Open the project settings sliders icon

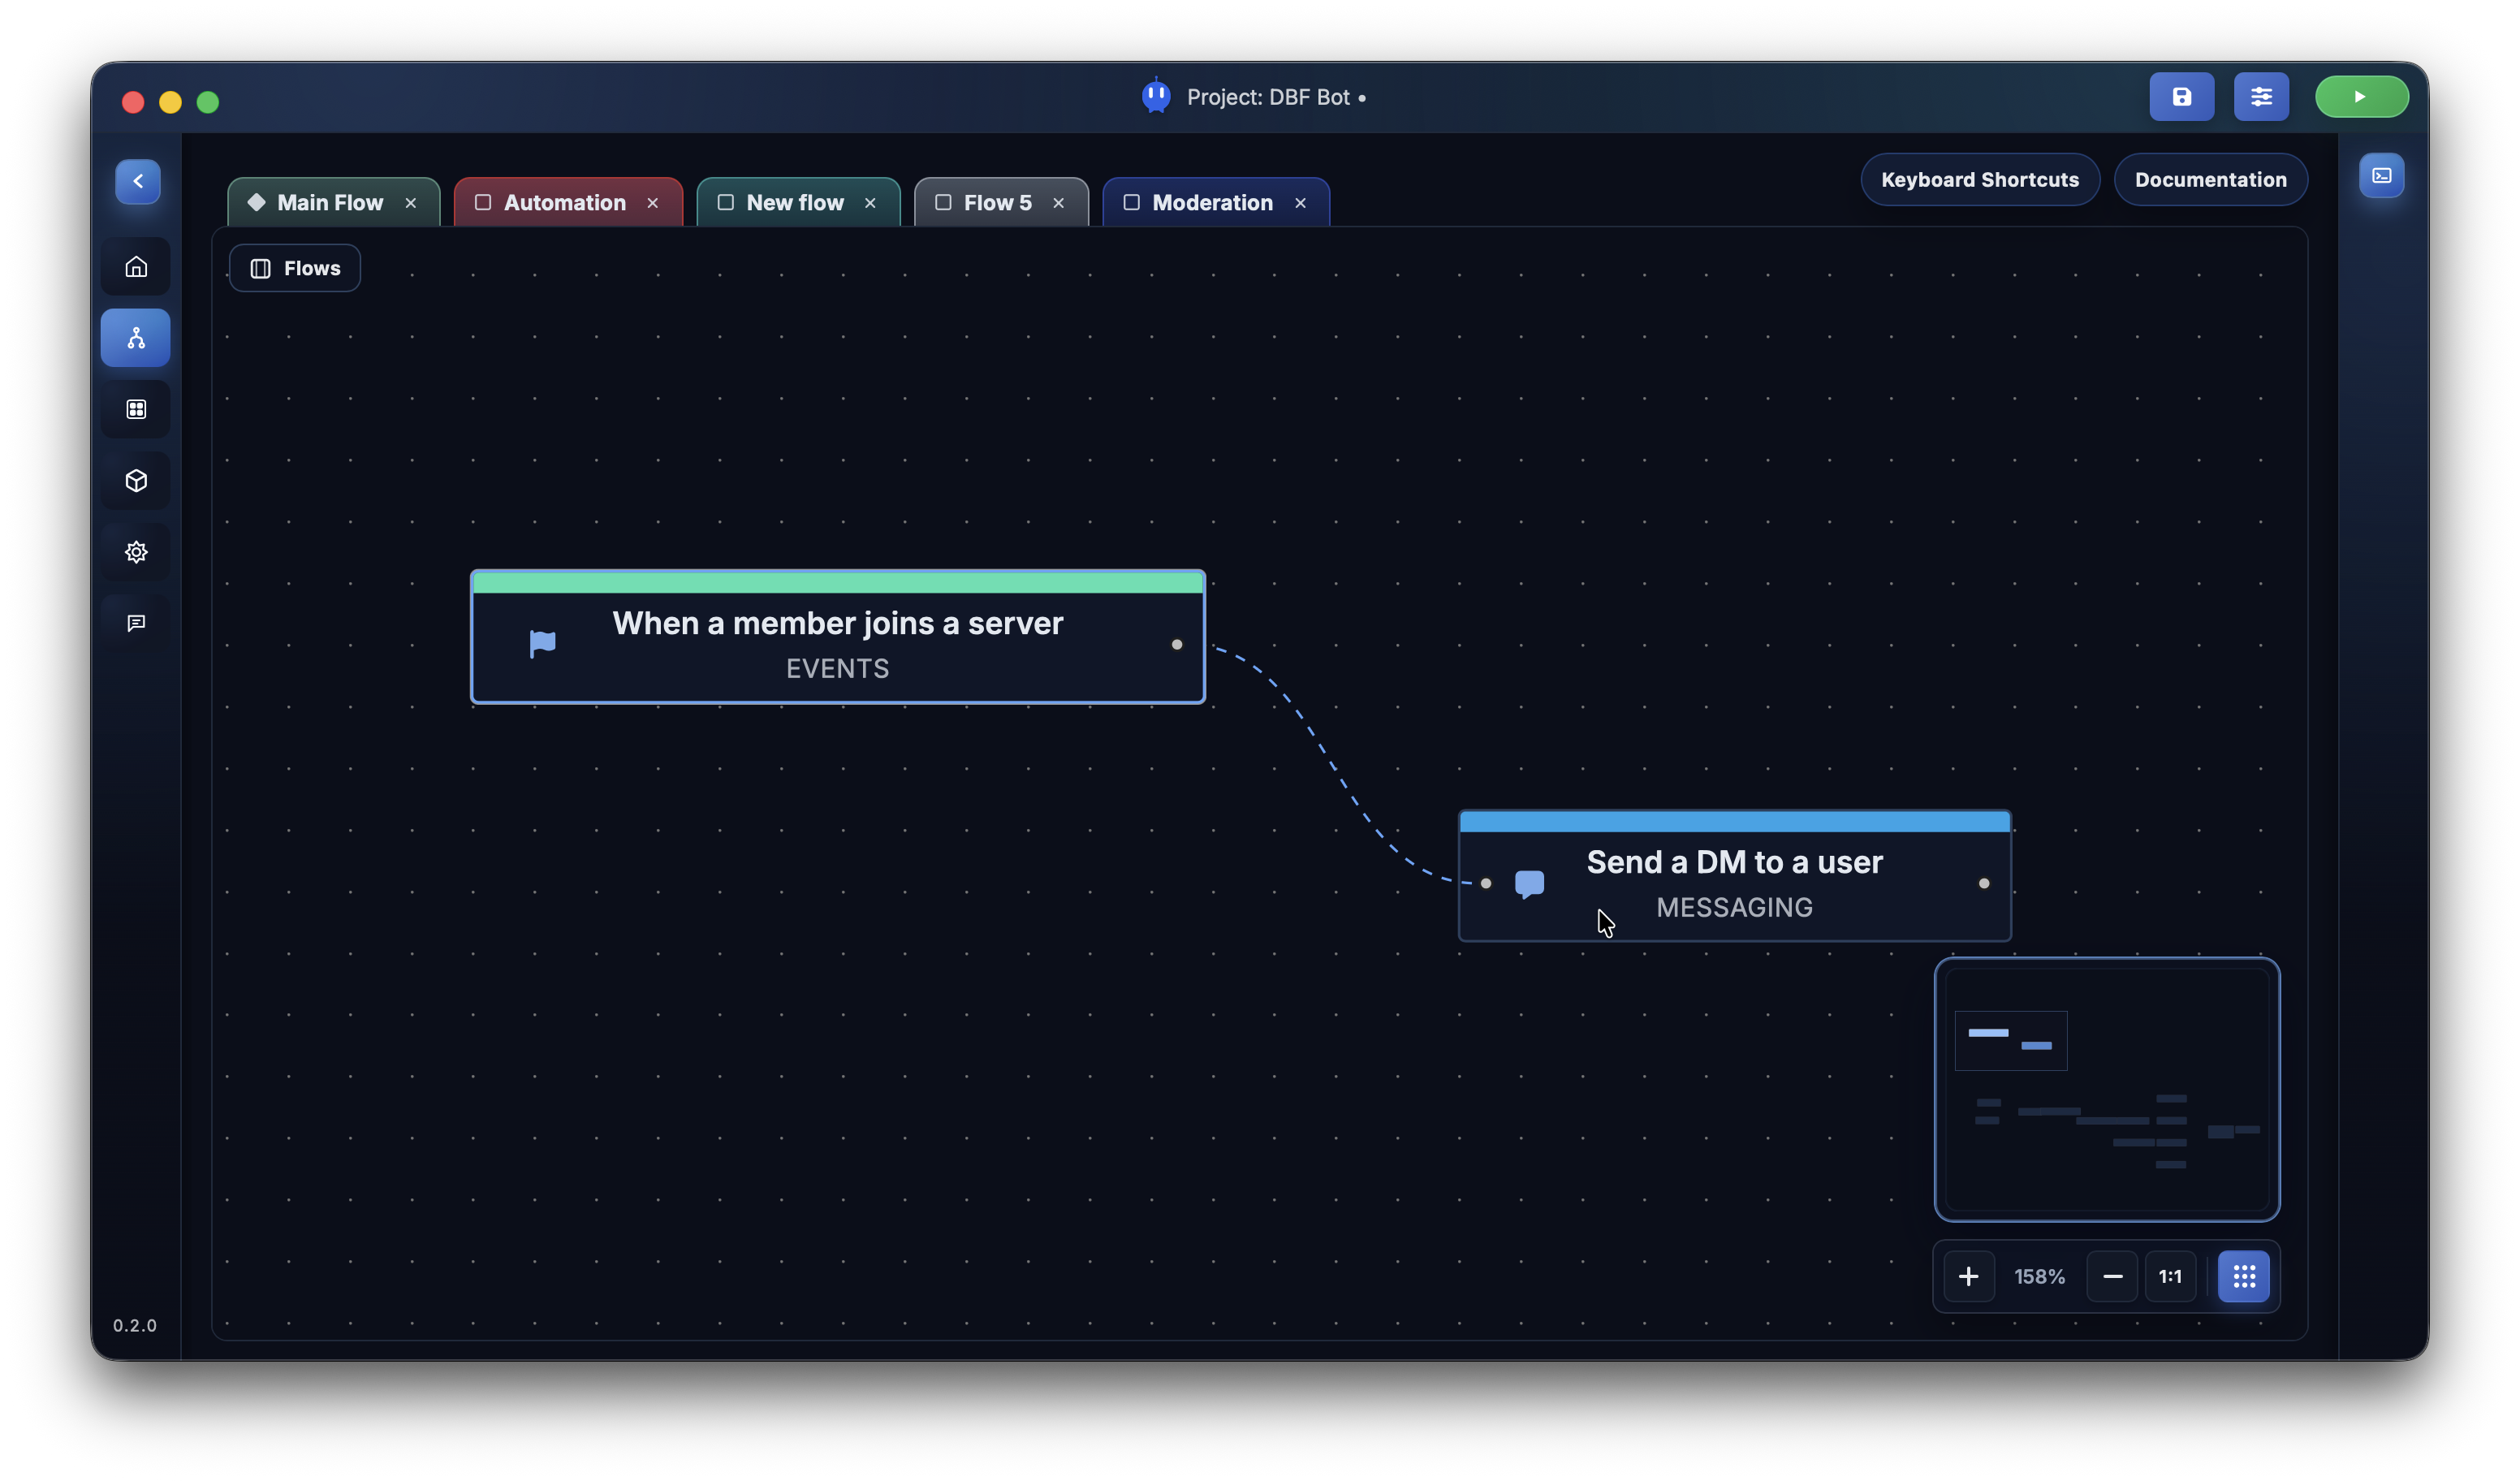[2261, 97]
